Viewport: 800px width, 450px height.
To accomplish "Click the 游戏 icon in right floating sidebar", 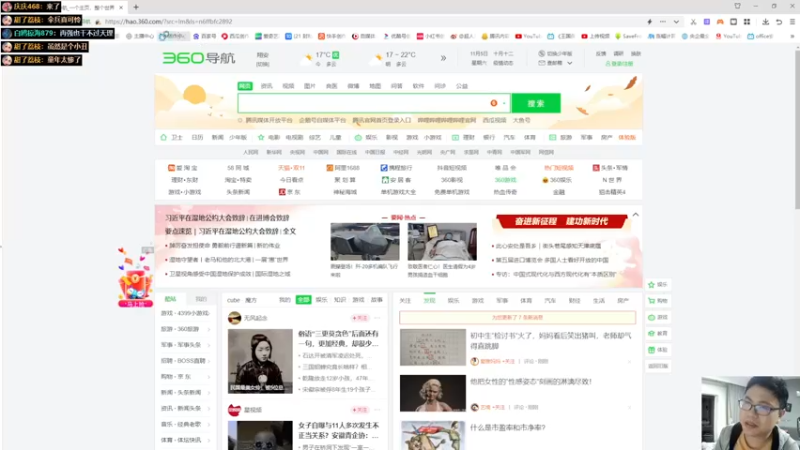I will 652,317.
